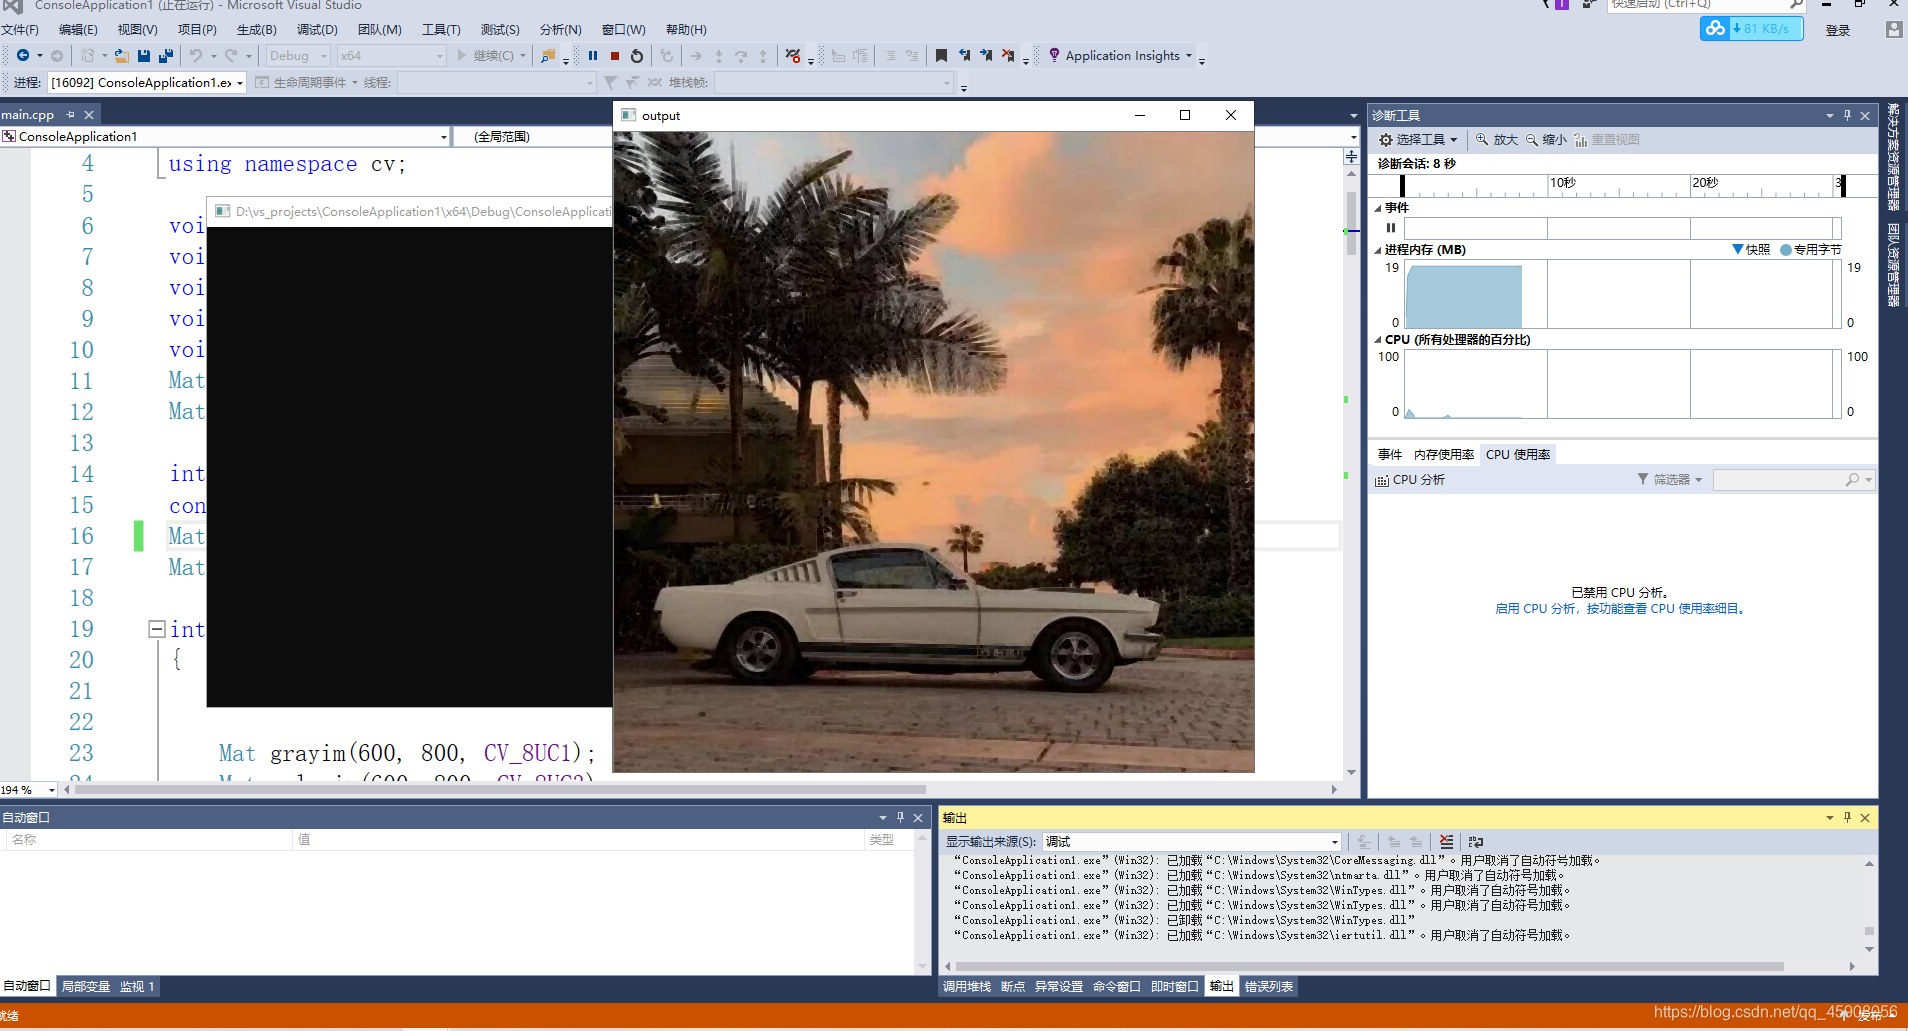Collapse the 事件 section in diagnostics

pyautogui.click(x=1378, y=208)
